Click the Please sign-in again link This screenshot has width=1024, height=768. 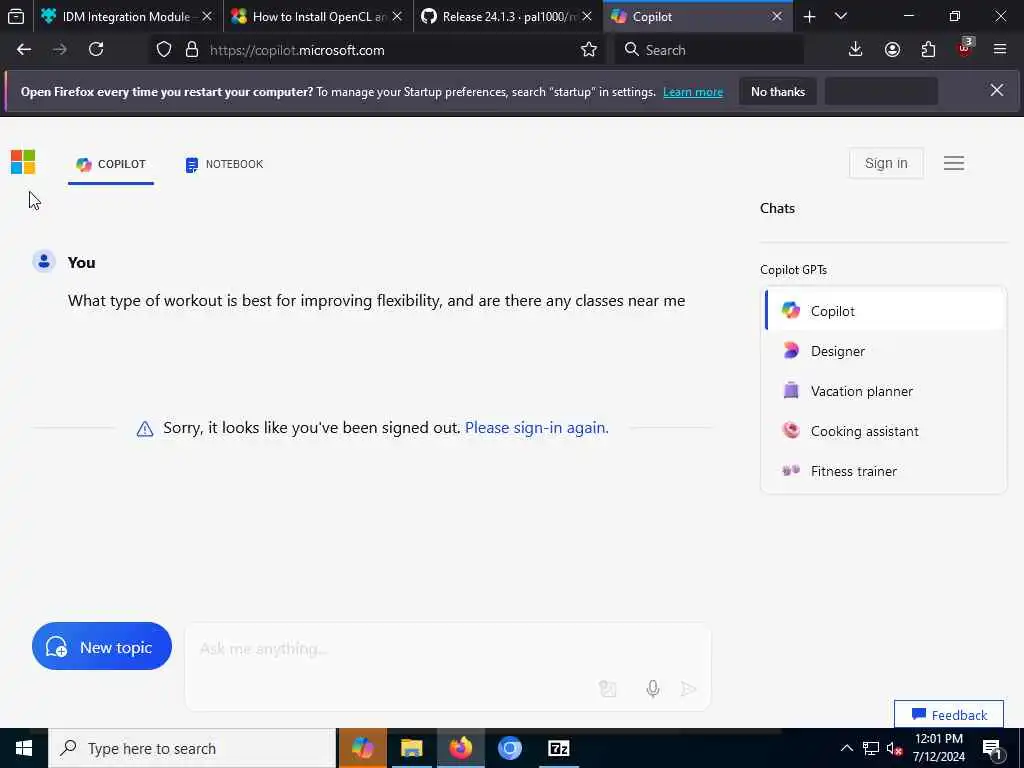click(x=537, y=428)
